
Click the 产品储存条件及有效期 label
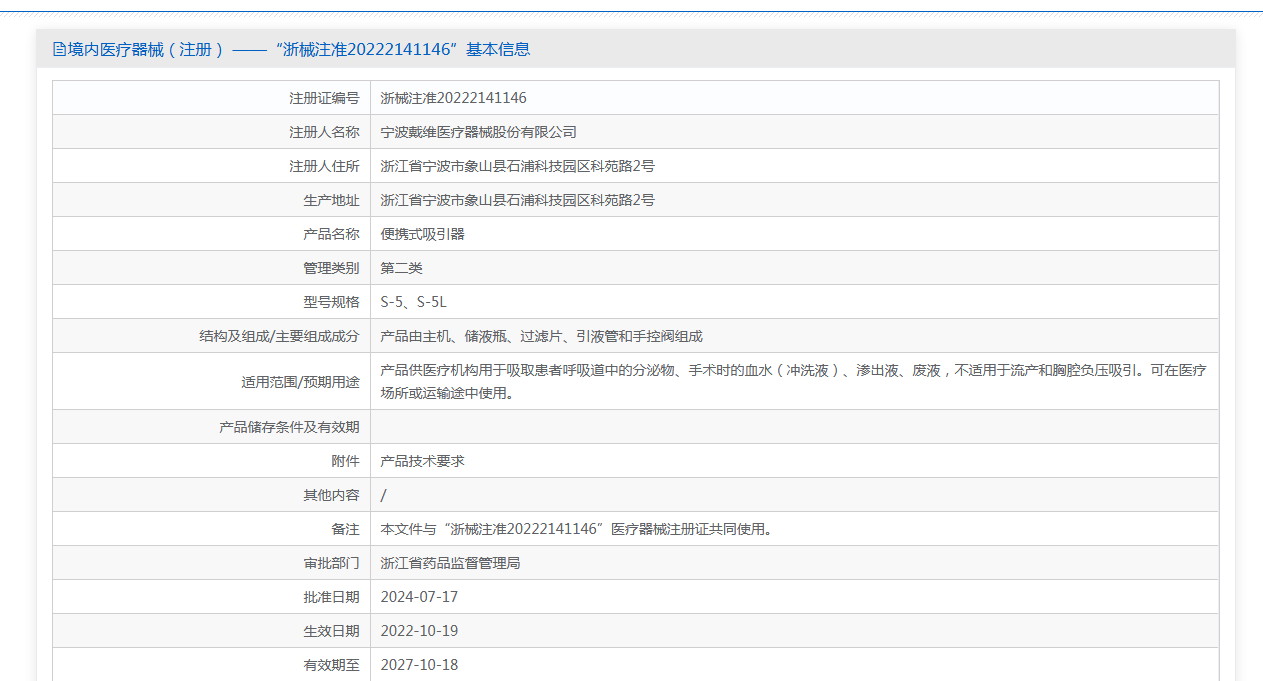(x=289, y=427)
